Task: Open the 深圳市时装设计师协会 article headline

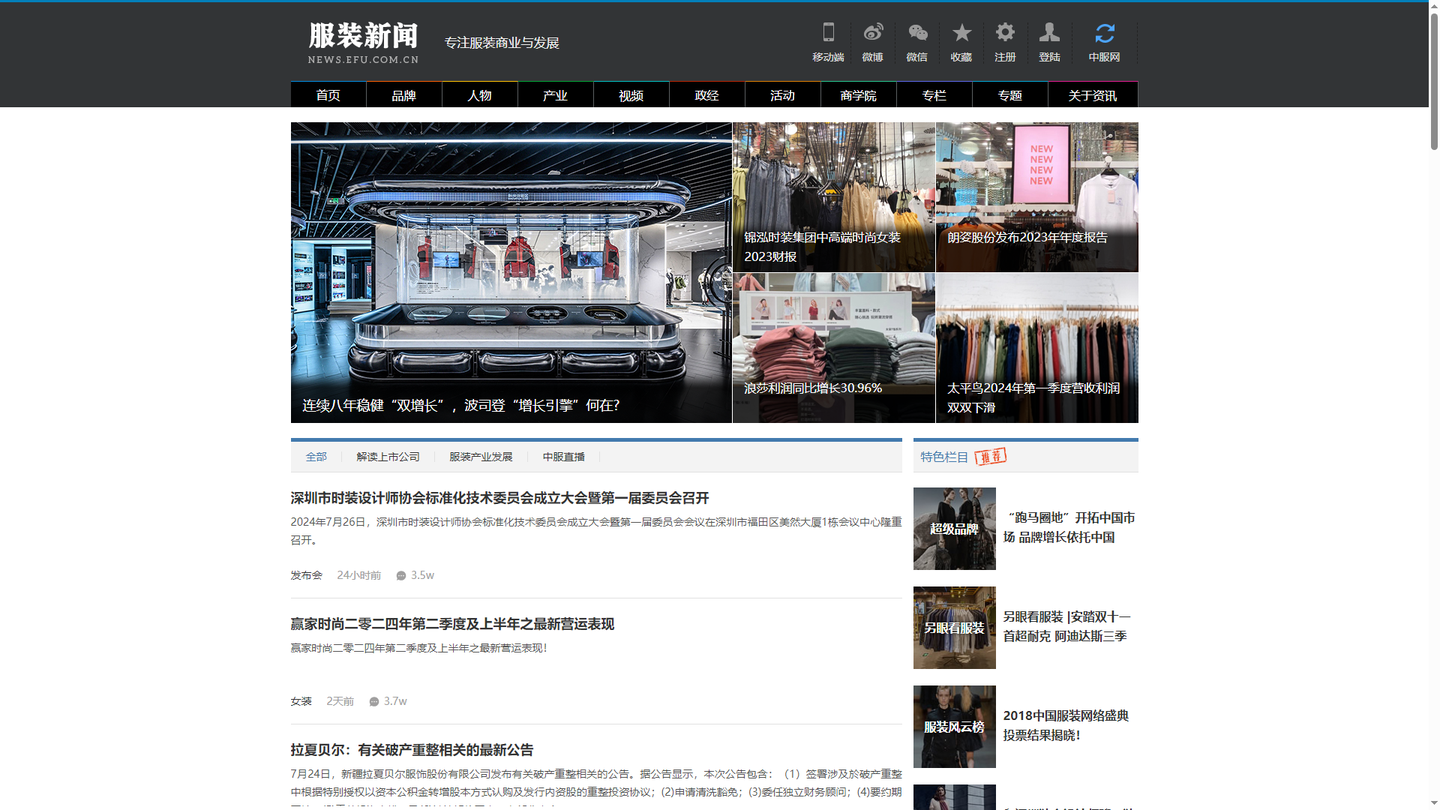Action: coord(500,498)
